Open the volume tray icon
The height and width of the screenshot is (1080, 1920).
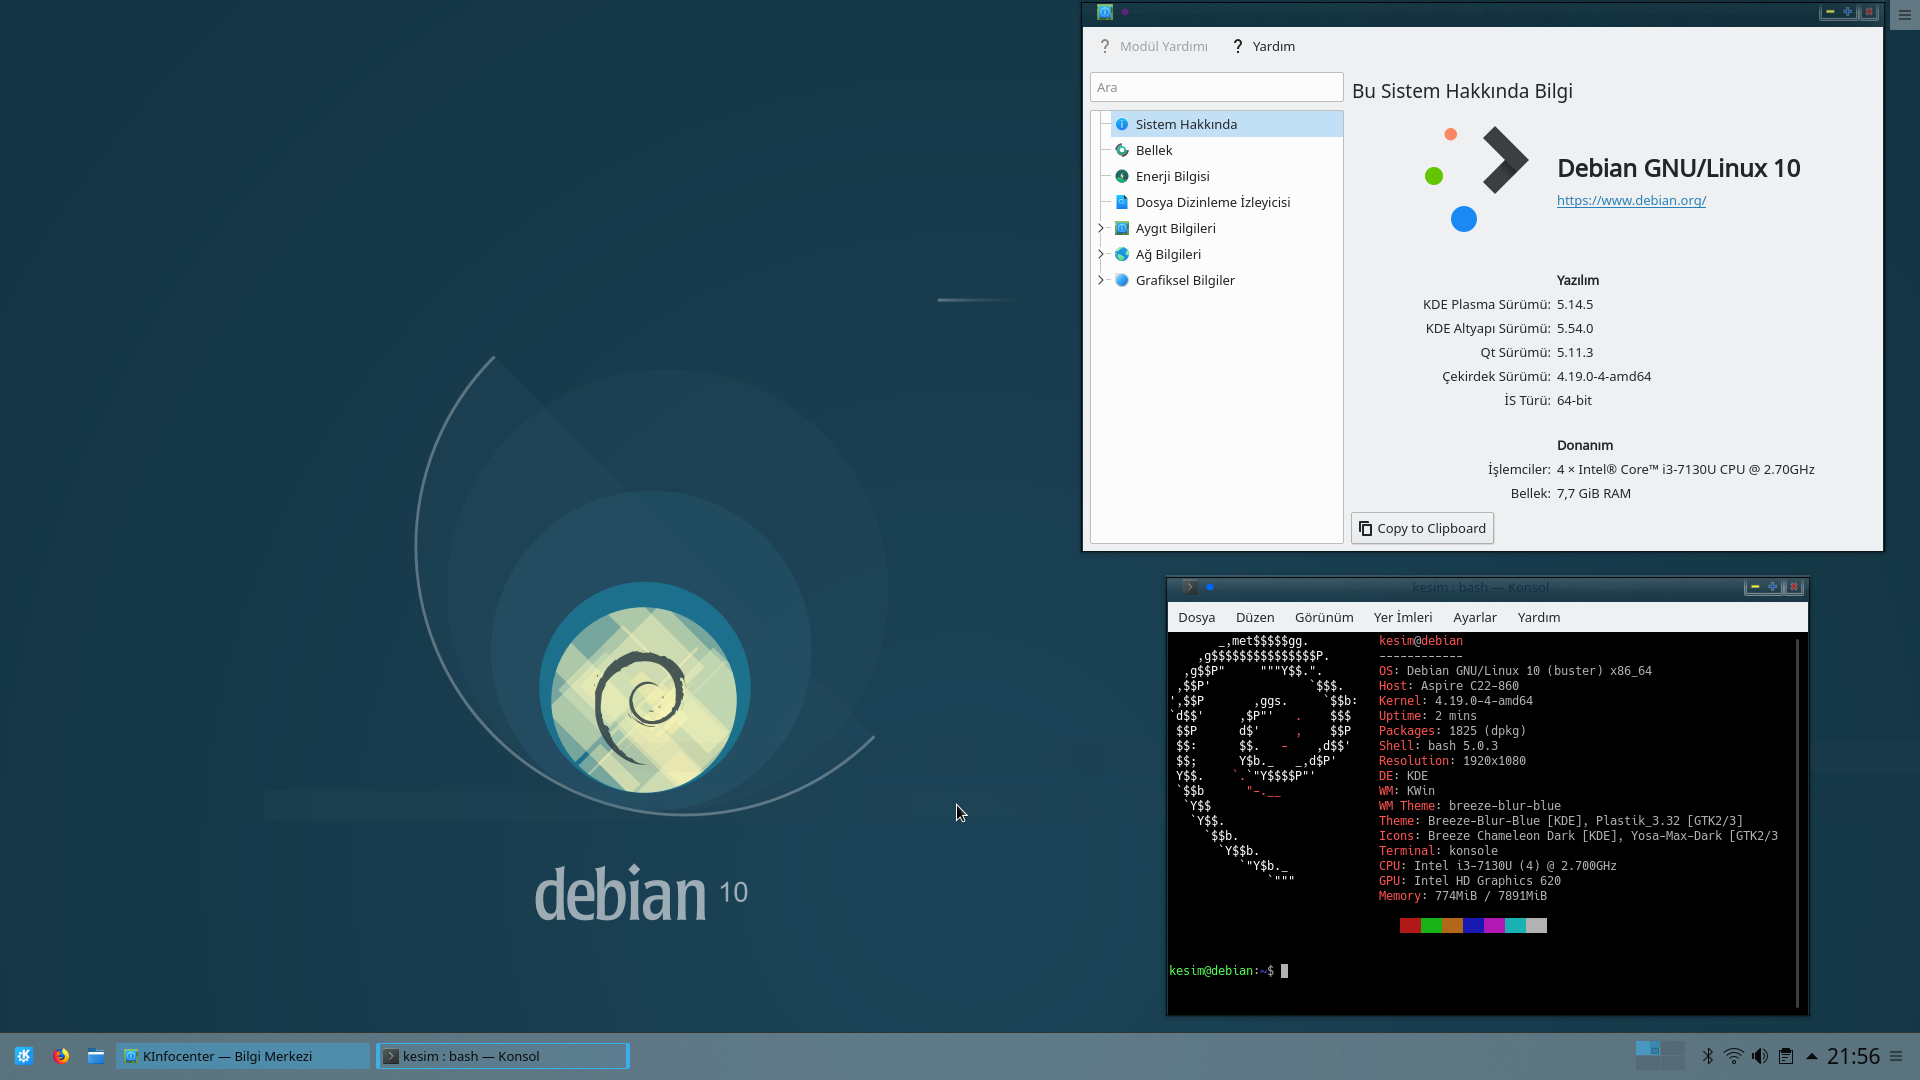(x=1760, y=1056)
